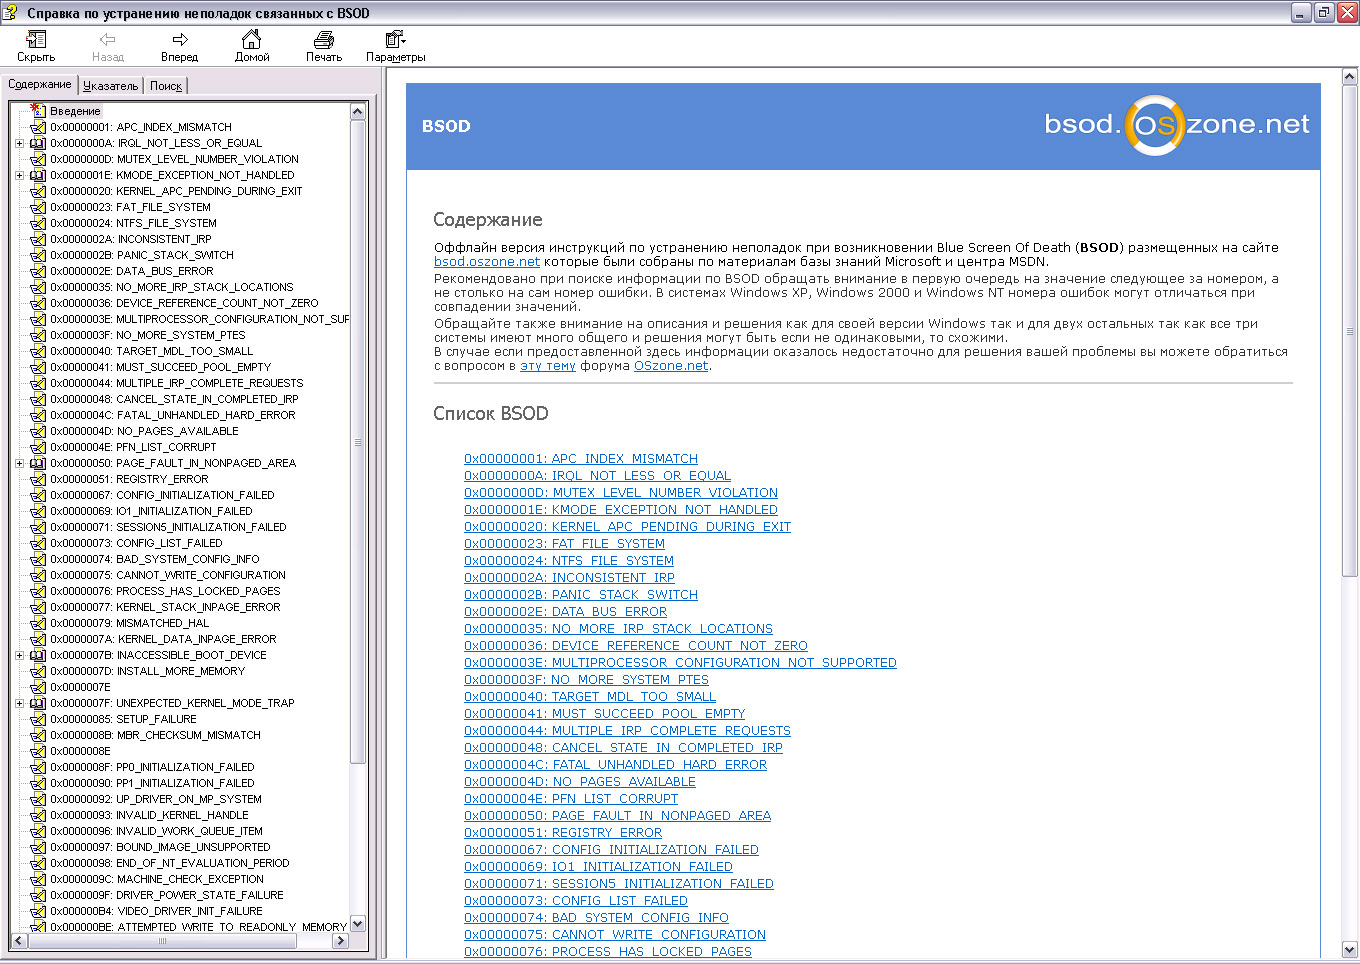Open link 0x00000067: CONFIG_INITIALIZATION_FAILED
1360x964 pixels.
click(x=611, y=850)
